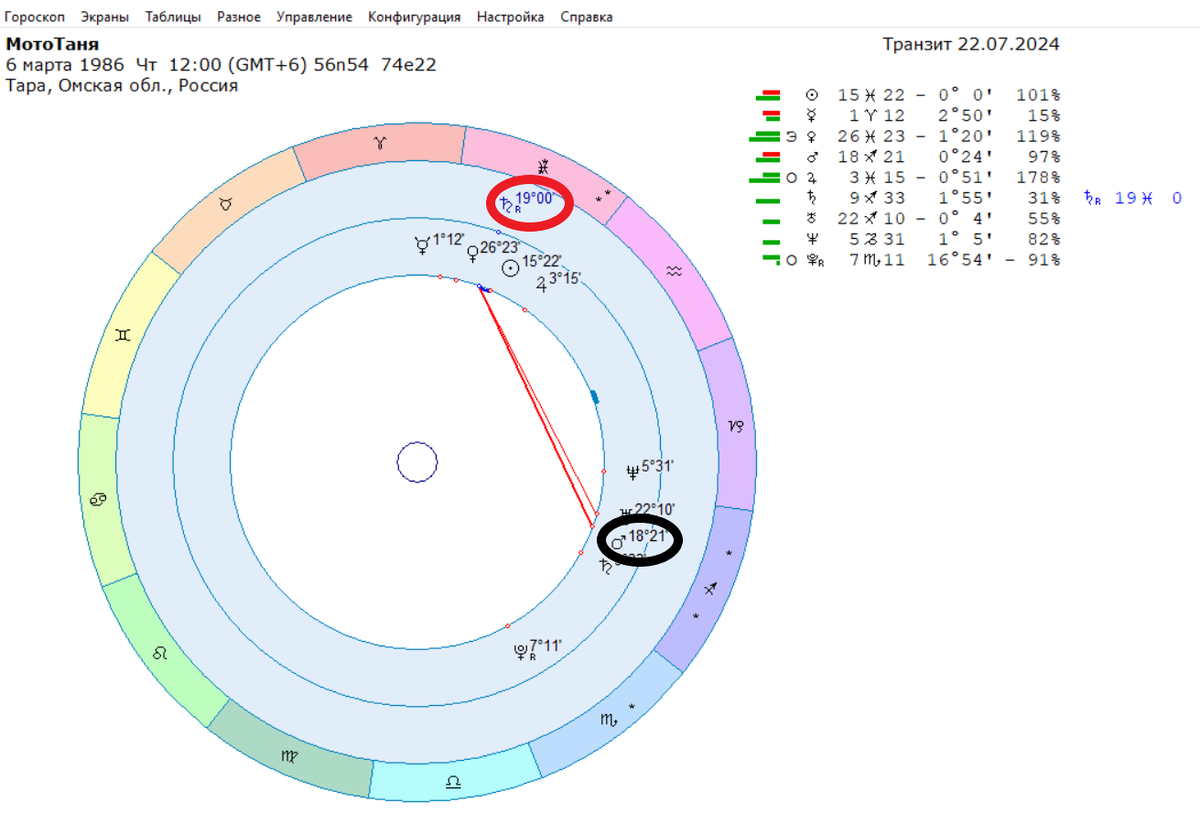Open the Конфигурация menu
This screenshot has width=1200, height=813.
click(x=414, y=17)
